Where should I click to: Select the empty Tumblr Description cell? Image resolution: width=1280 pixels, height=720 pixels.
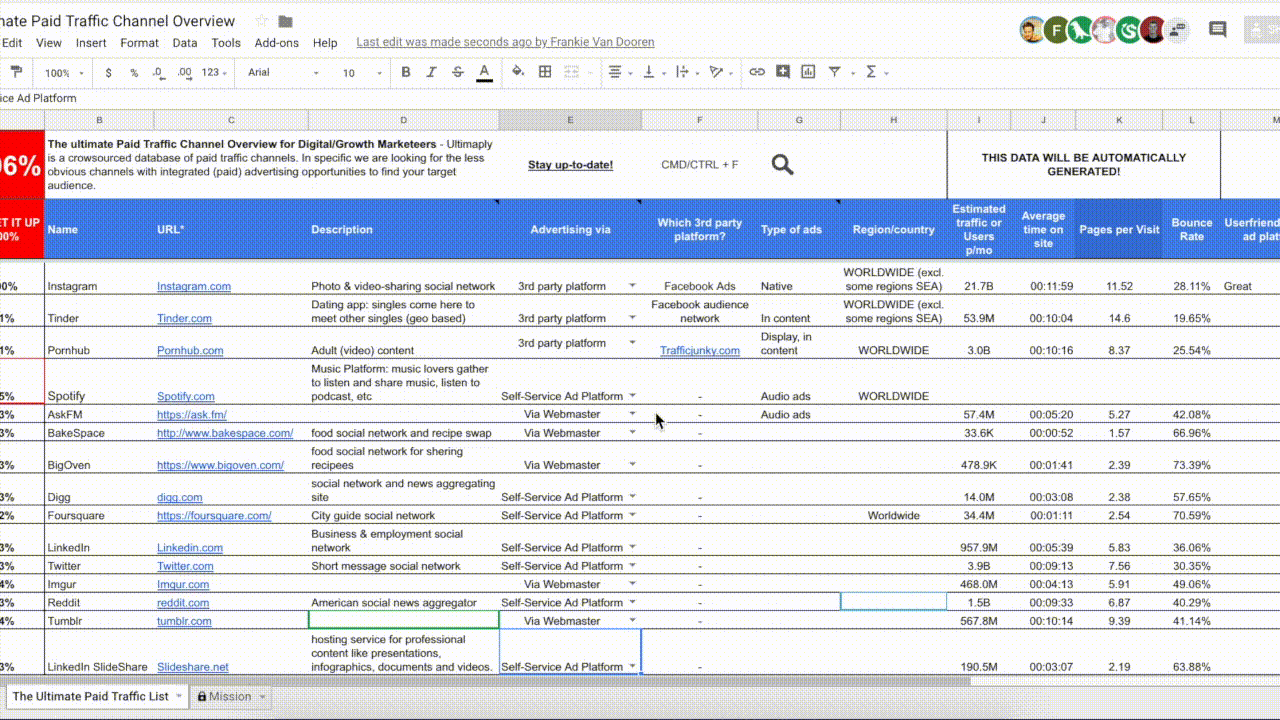click(404, 621)
